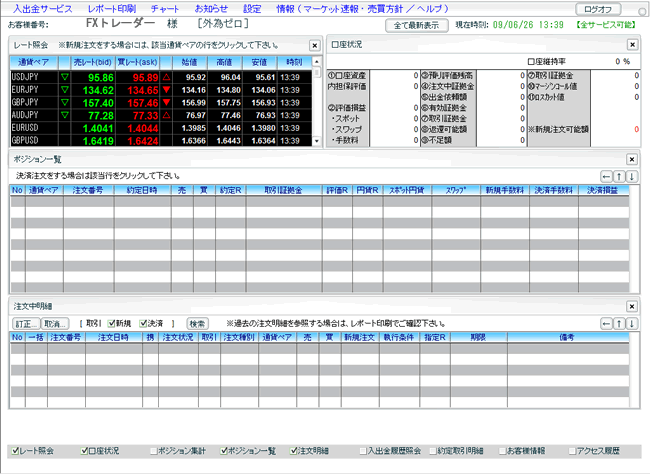The image size is (650, 474).
Task: Click GBPJPY green down triangle indicator
Action: (x=65, y=102)
